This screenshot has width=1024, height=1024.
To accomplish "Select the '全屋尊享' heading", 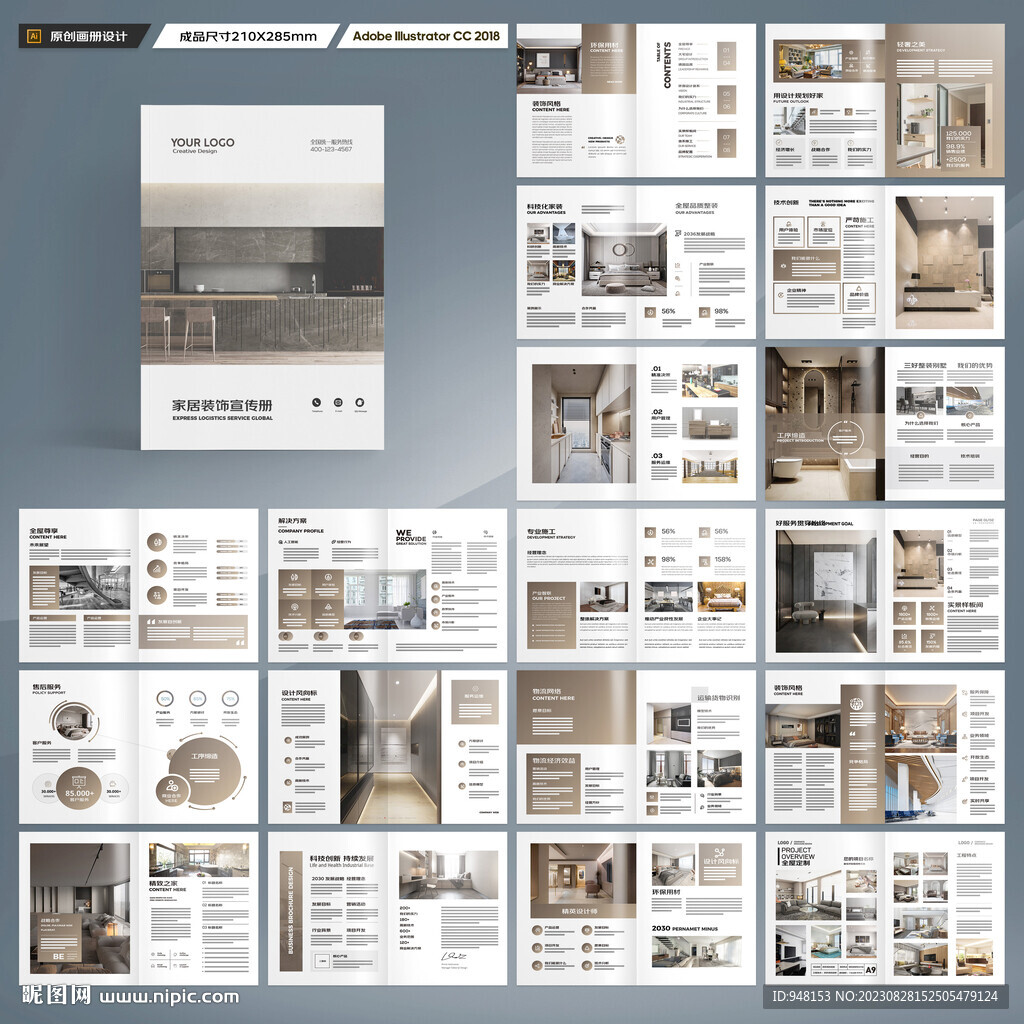I will [43, 531].
